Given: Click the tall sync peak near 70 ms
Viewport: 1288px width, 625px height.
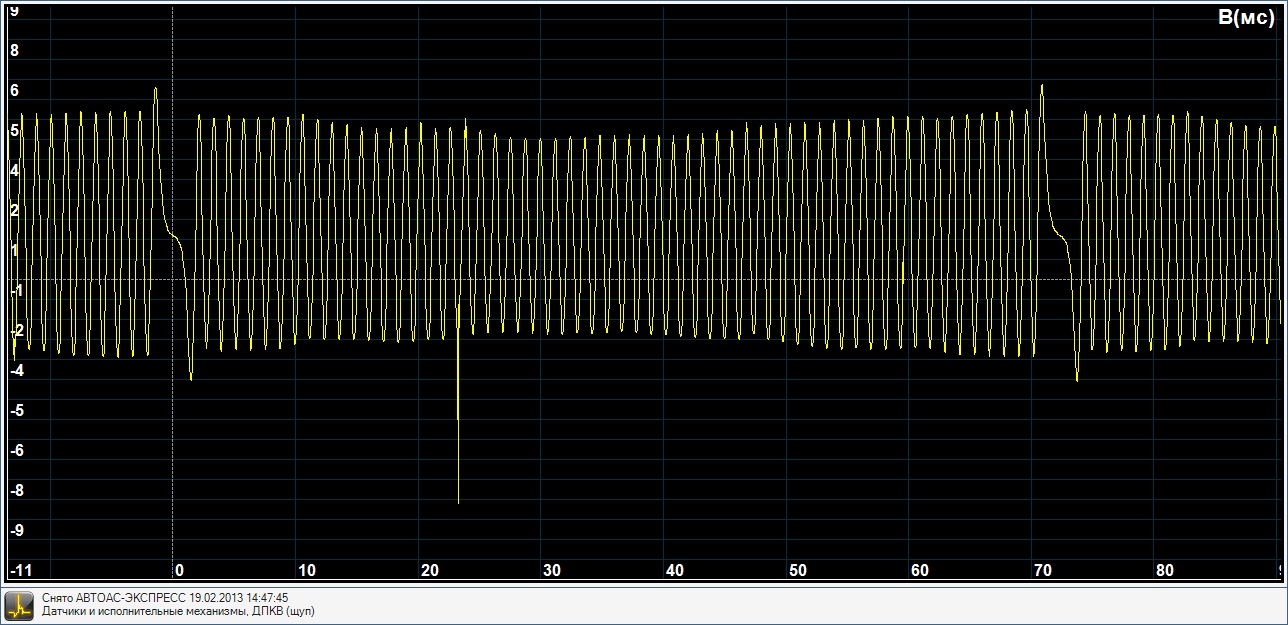Looking at the screenshot, I should click(x=1042, y=87).
